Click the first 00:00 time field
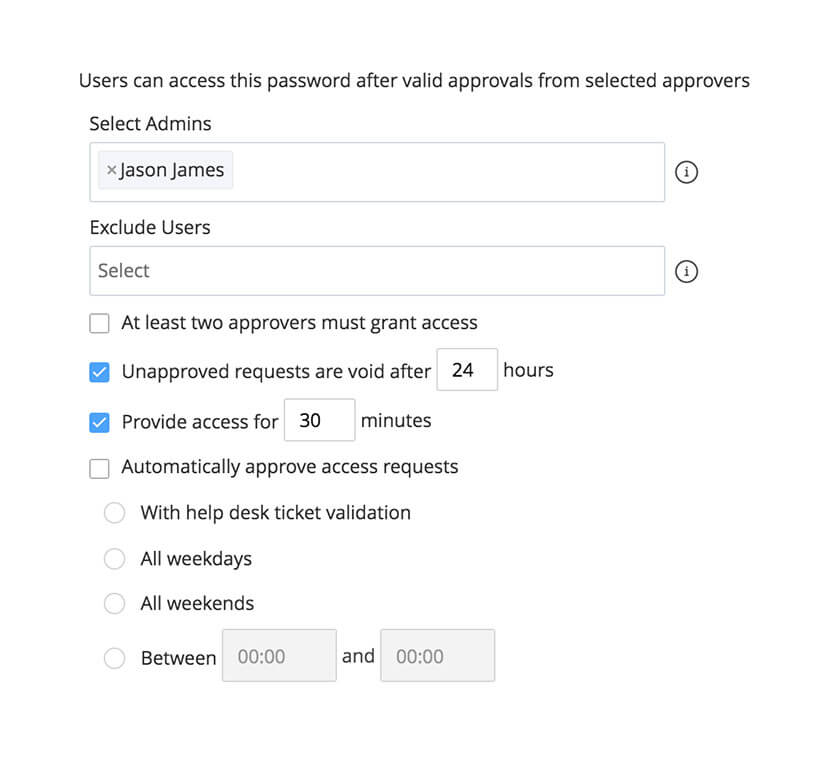 tap(279, 656)
